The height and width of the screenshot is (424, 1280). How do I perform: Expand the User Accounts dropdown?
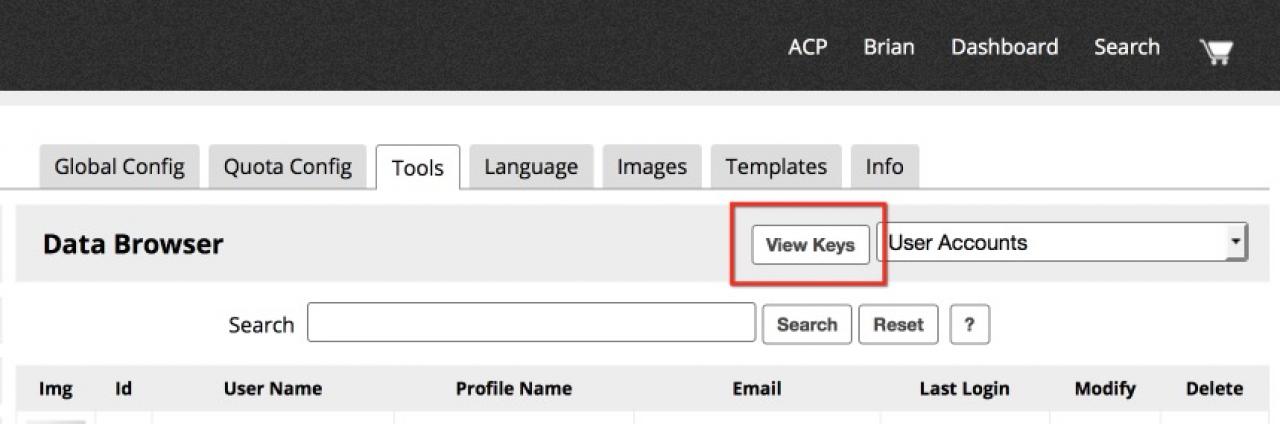(x=1062, y=243)
